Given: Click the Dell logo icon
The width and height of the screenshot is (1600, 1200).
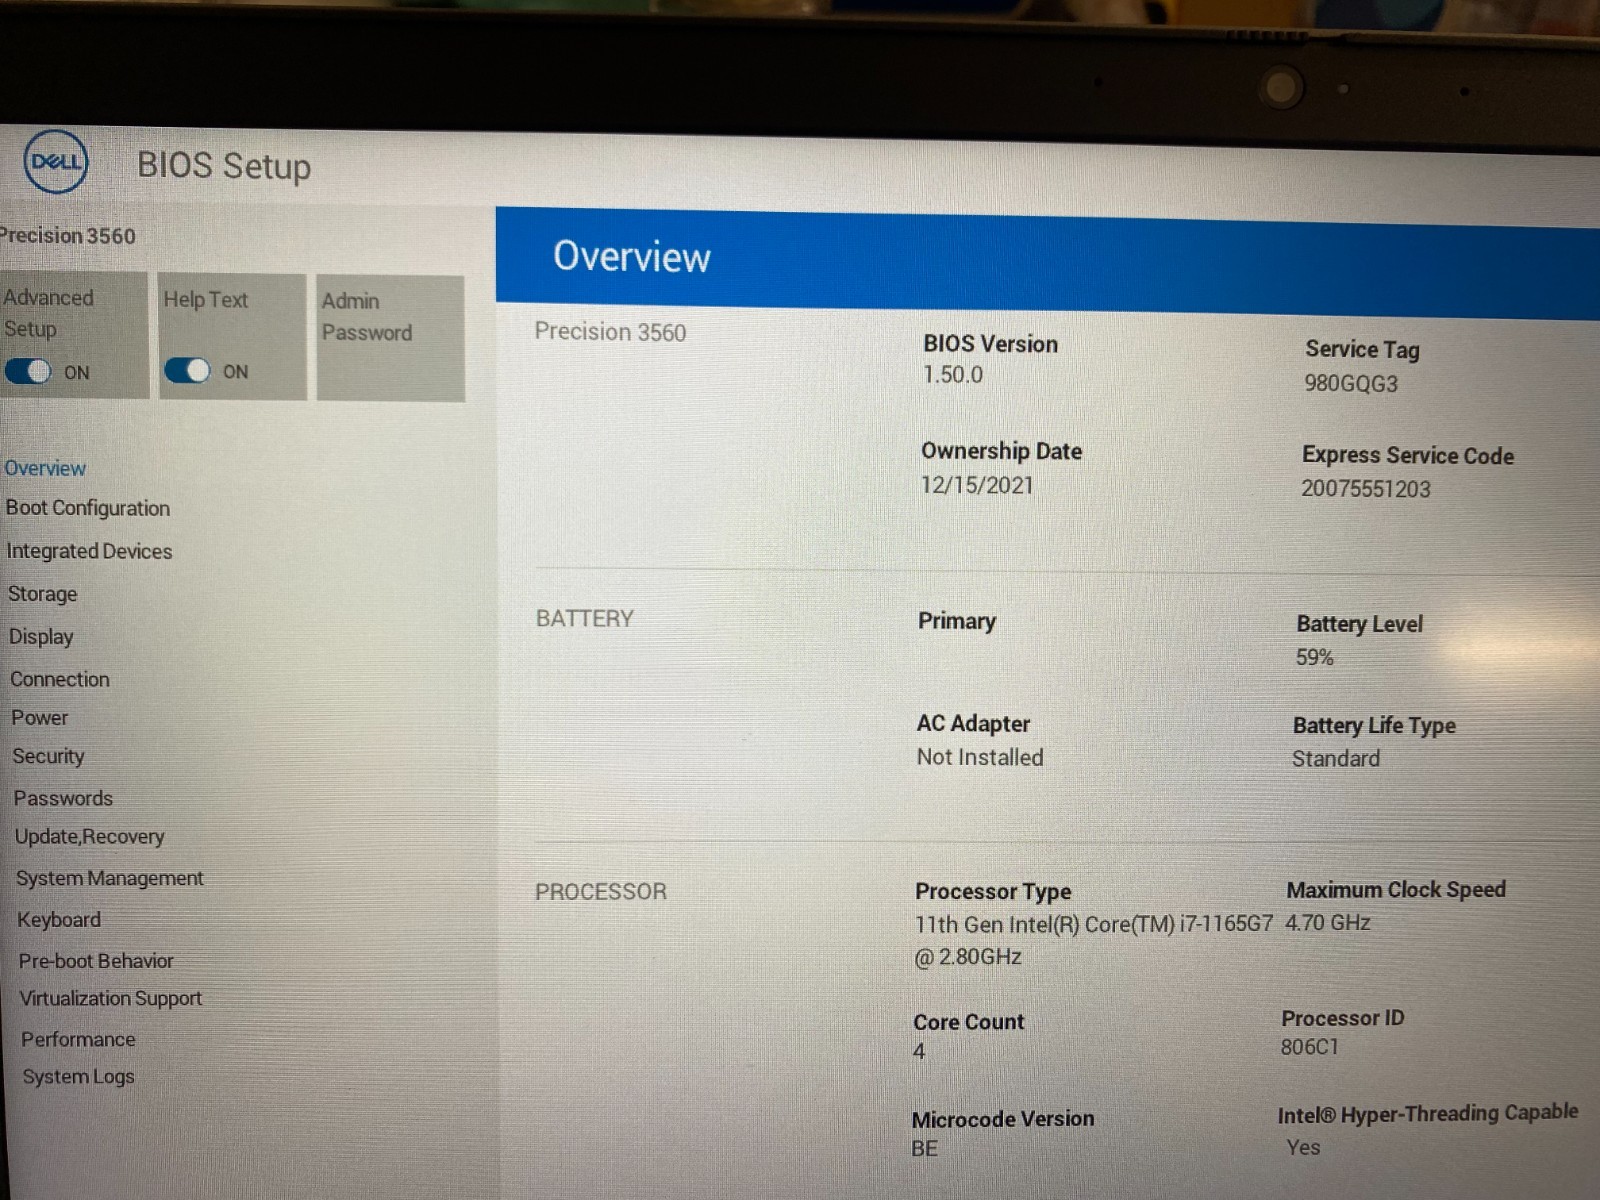Looking at the screenshot, I should click(56, 161).
